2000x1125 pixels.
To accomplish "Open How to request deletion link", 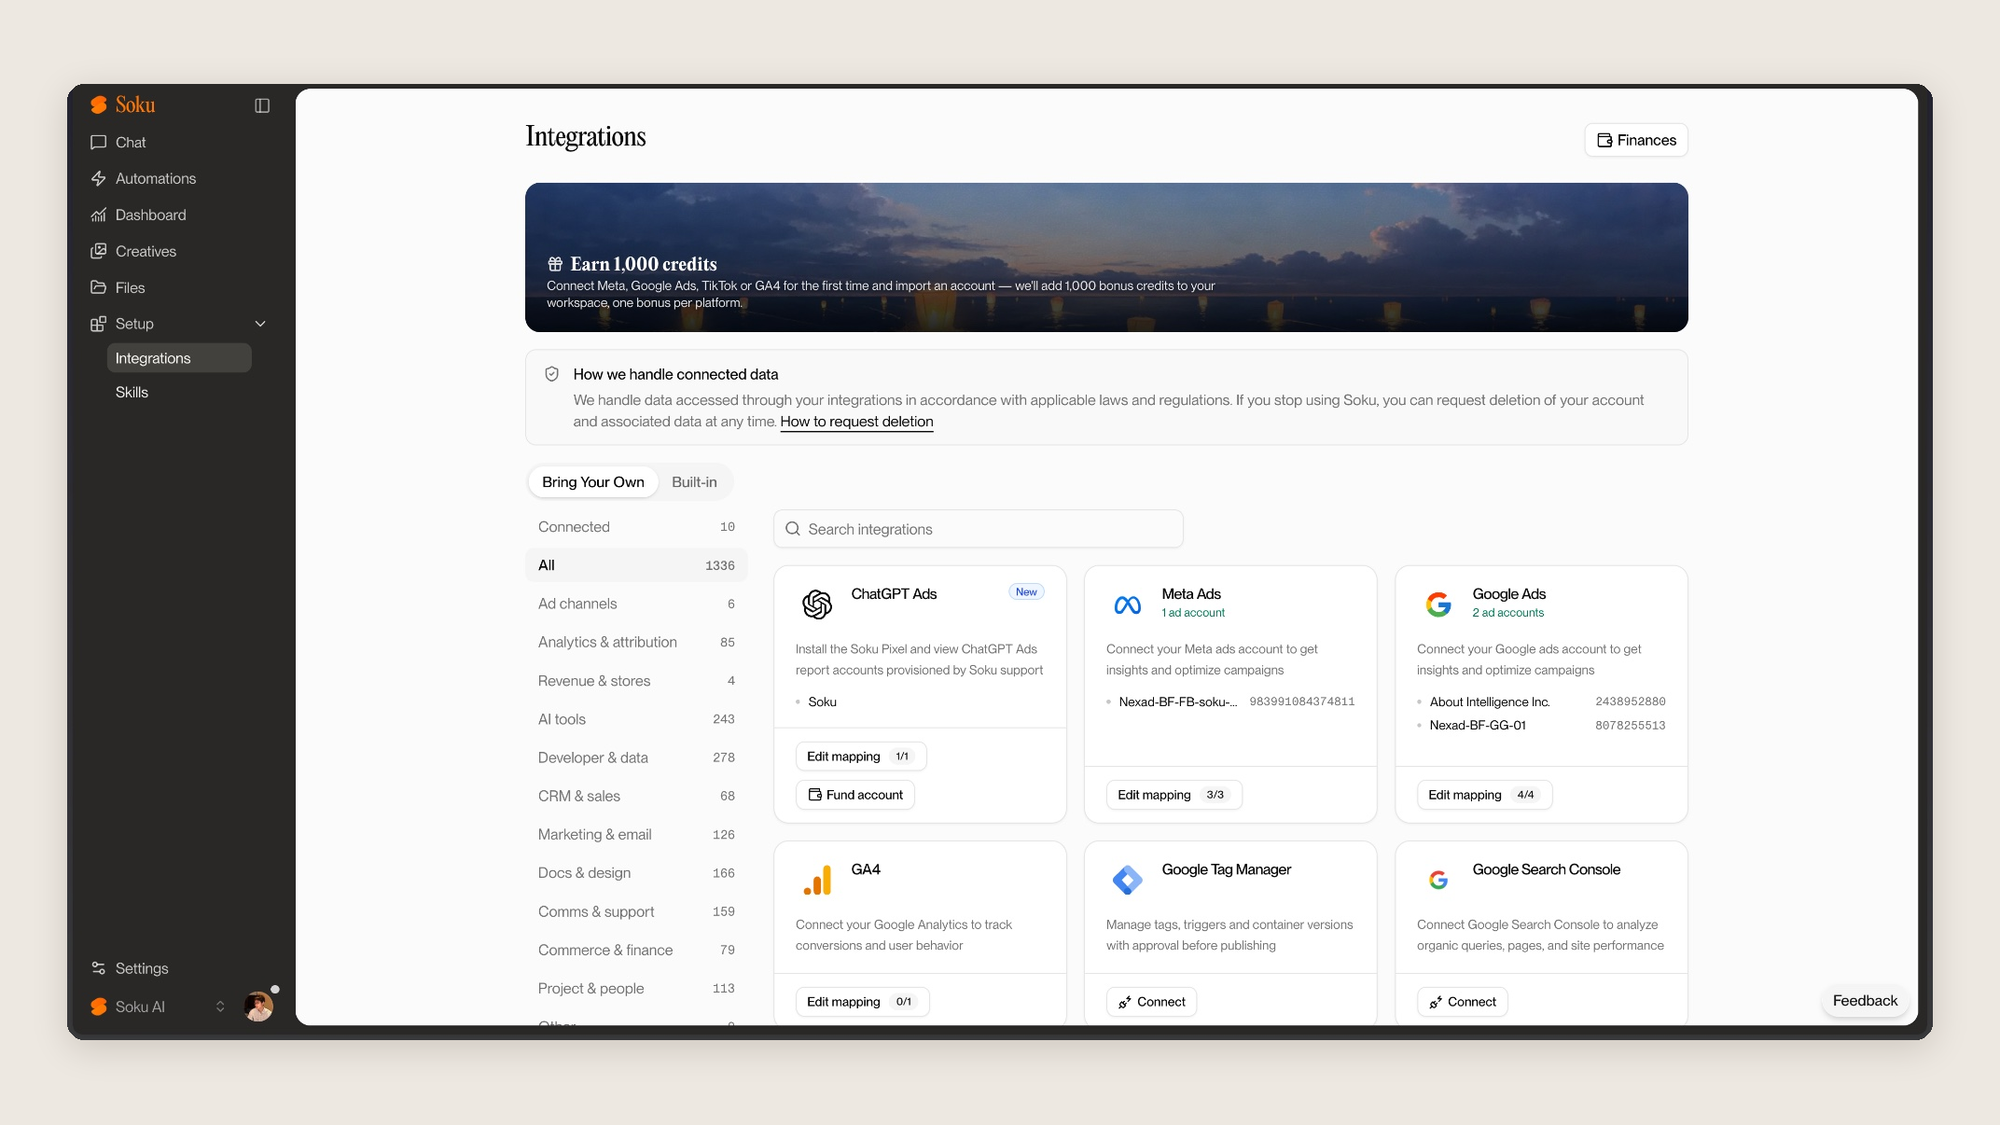I will (x=856, y=422).
